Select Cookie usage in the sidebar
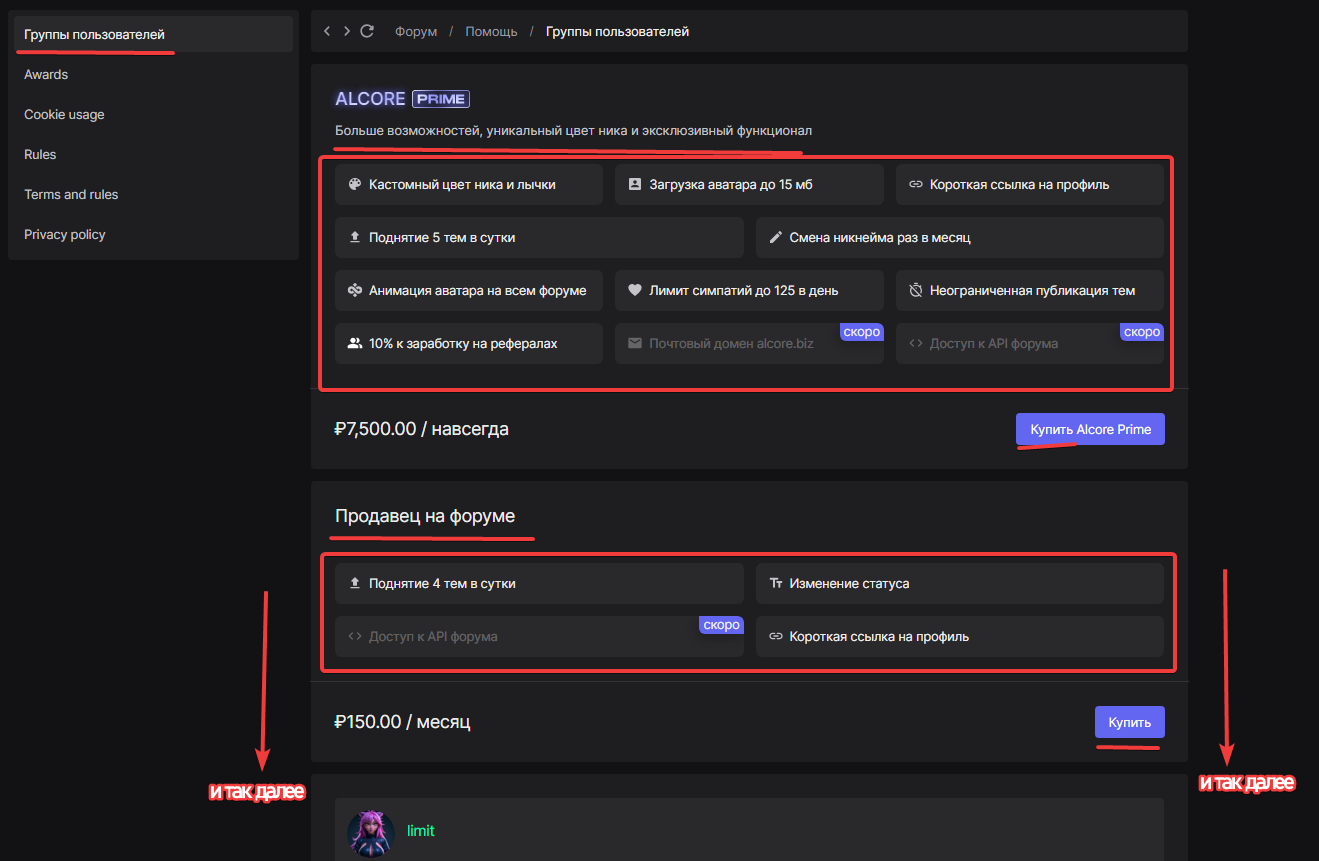 64,115
